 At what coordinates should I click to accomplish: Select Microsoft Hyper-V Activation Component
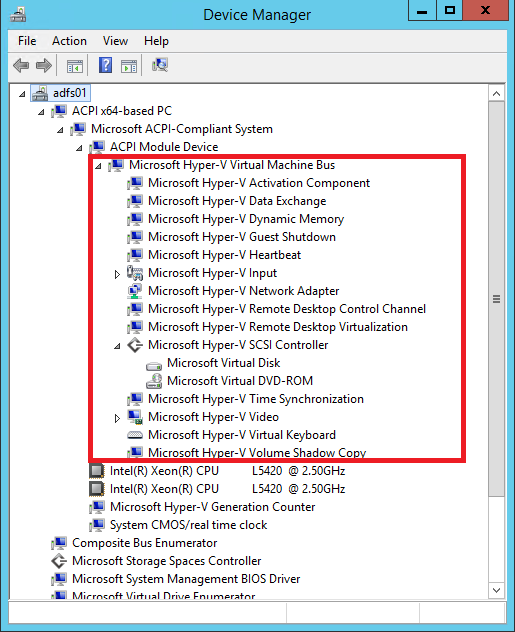click(259, 183)
